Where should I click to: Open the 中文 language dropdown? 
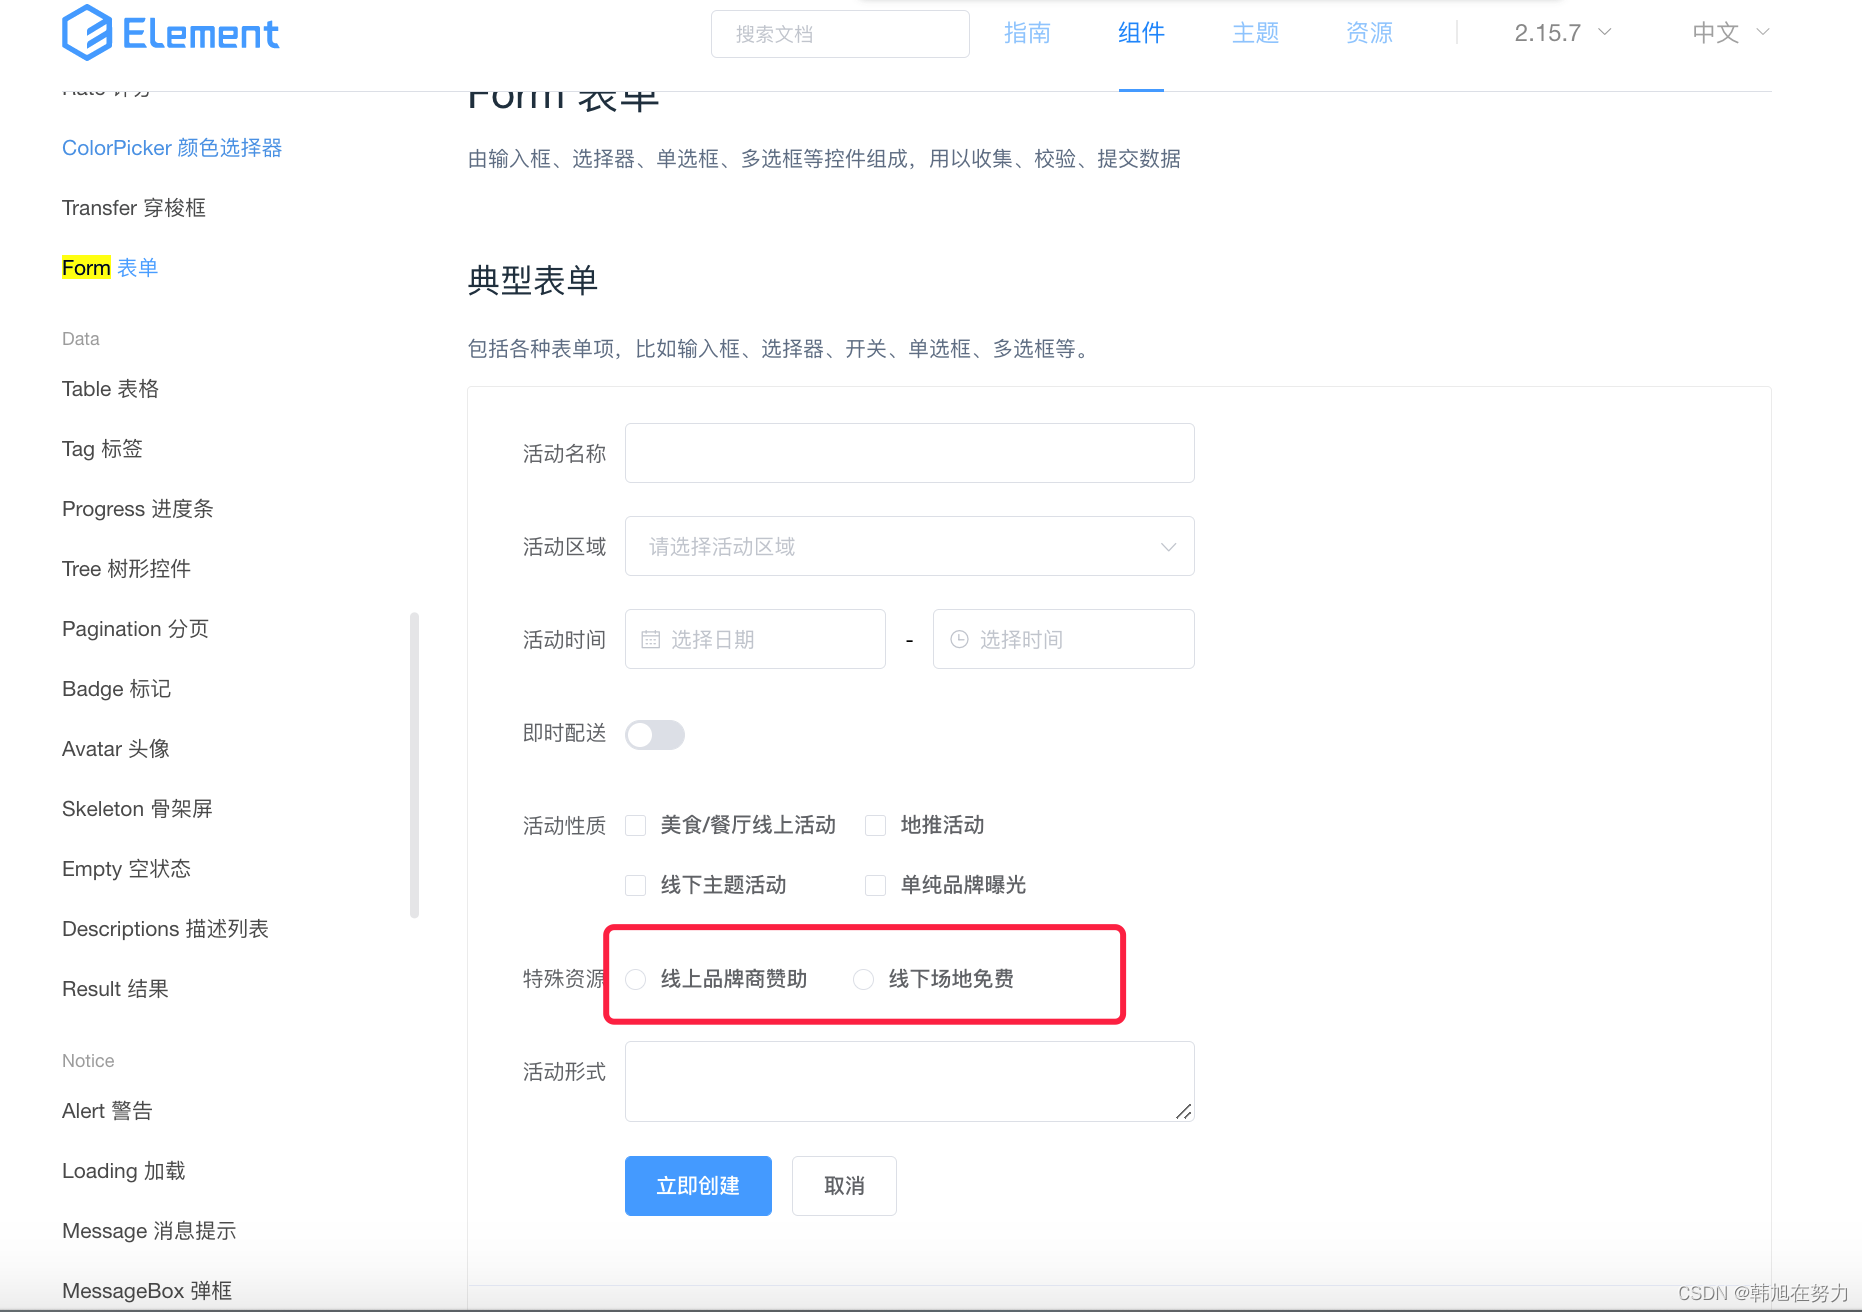[x=1731, y=33]
